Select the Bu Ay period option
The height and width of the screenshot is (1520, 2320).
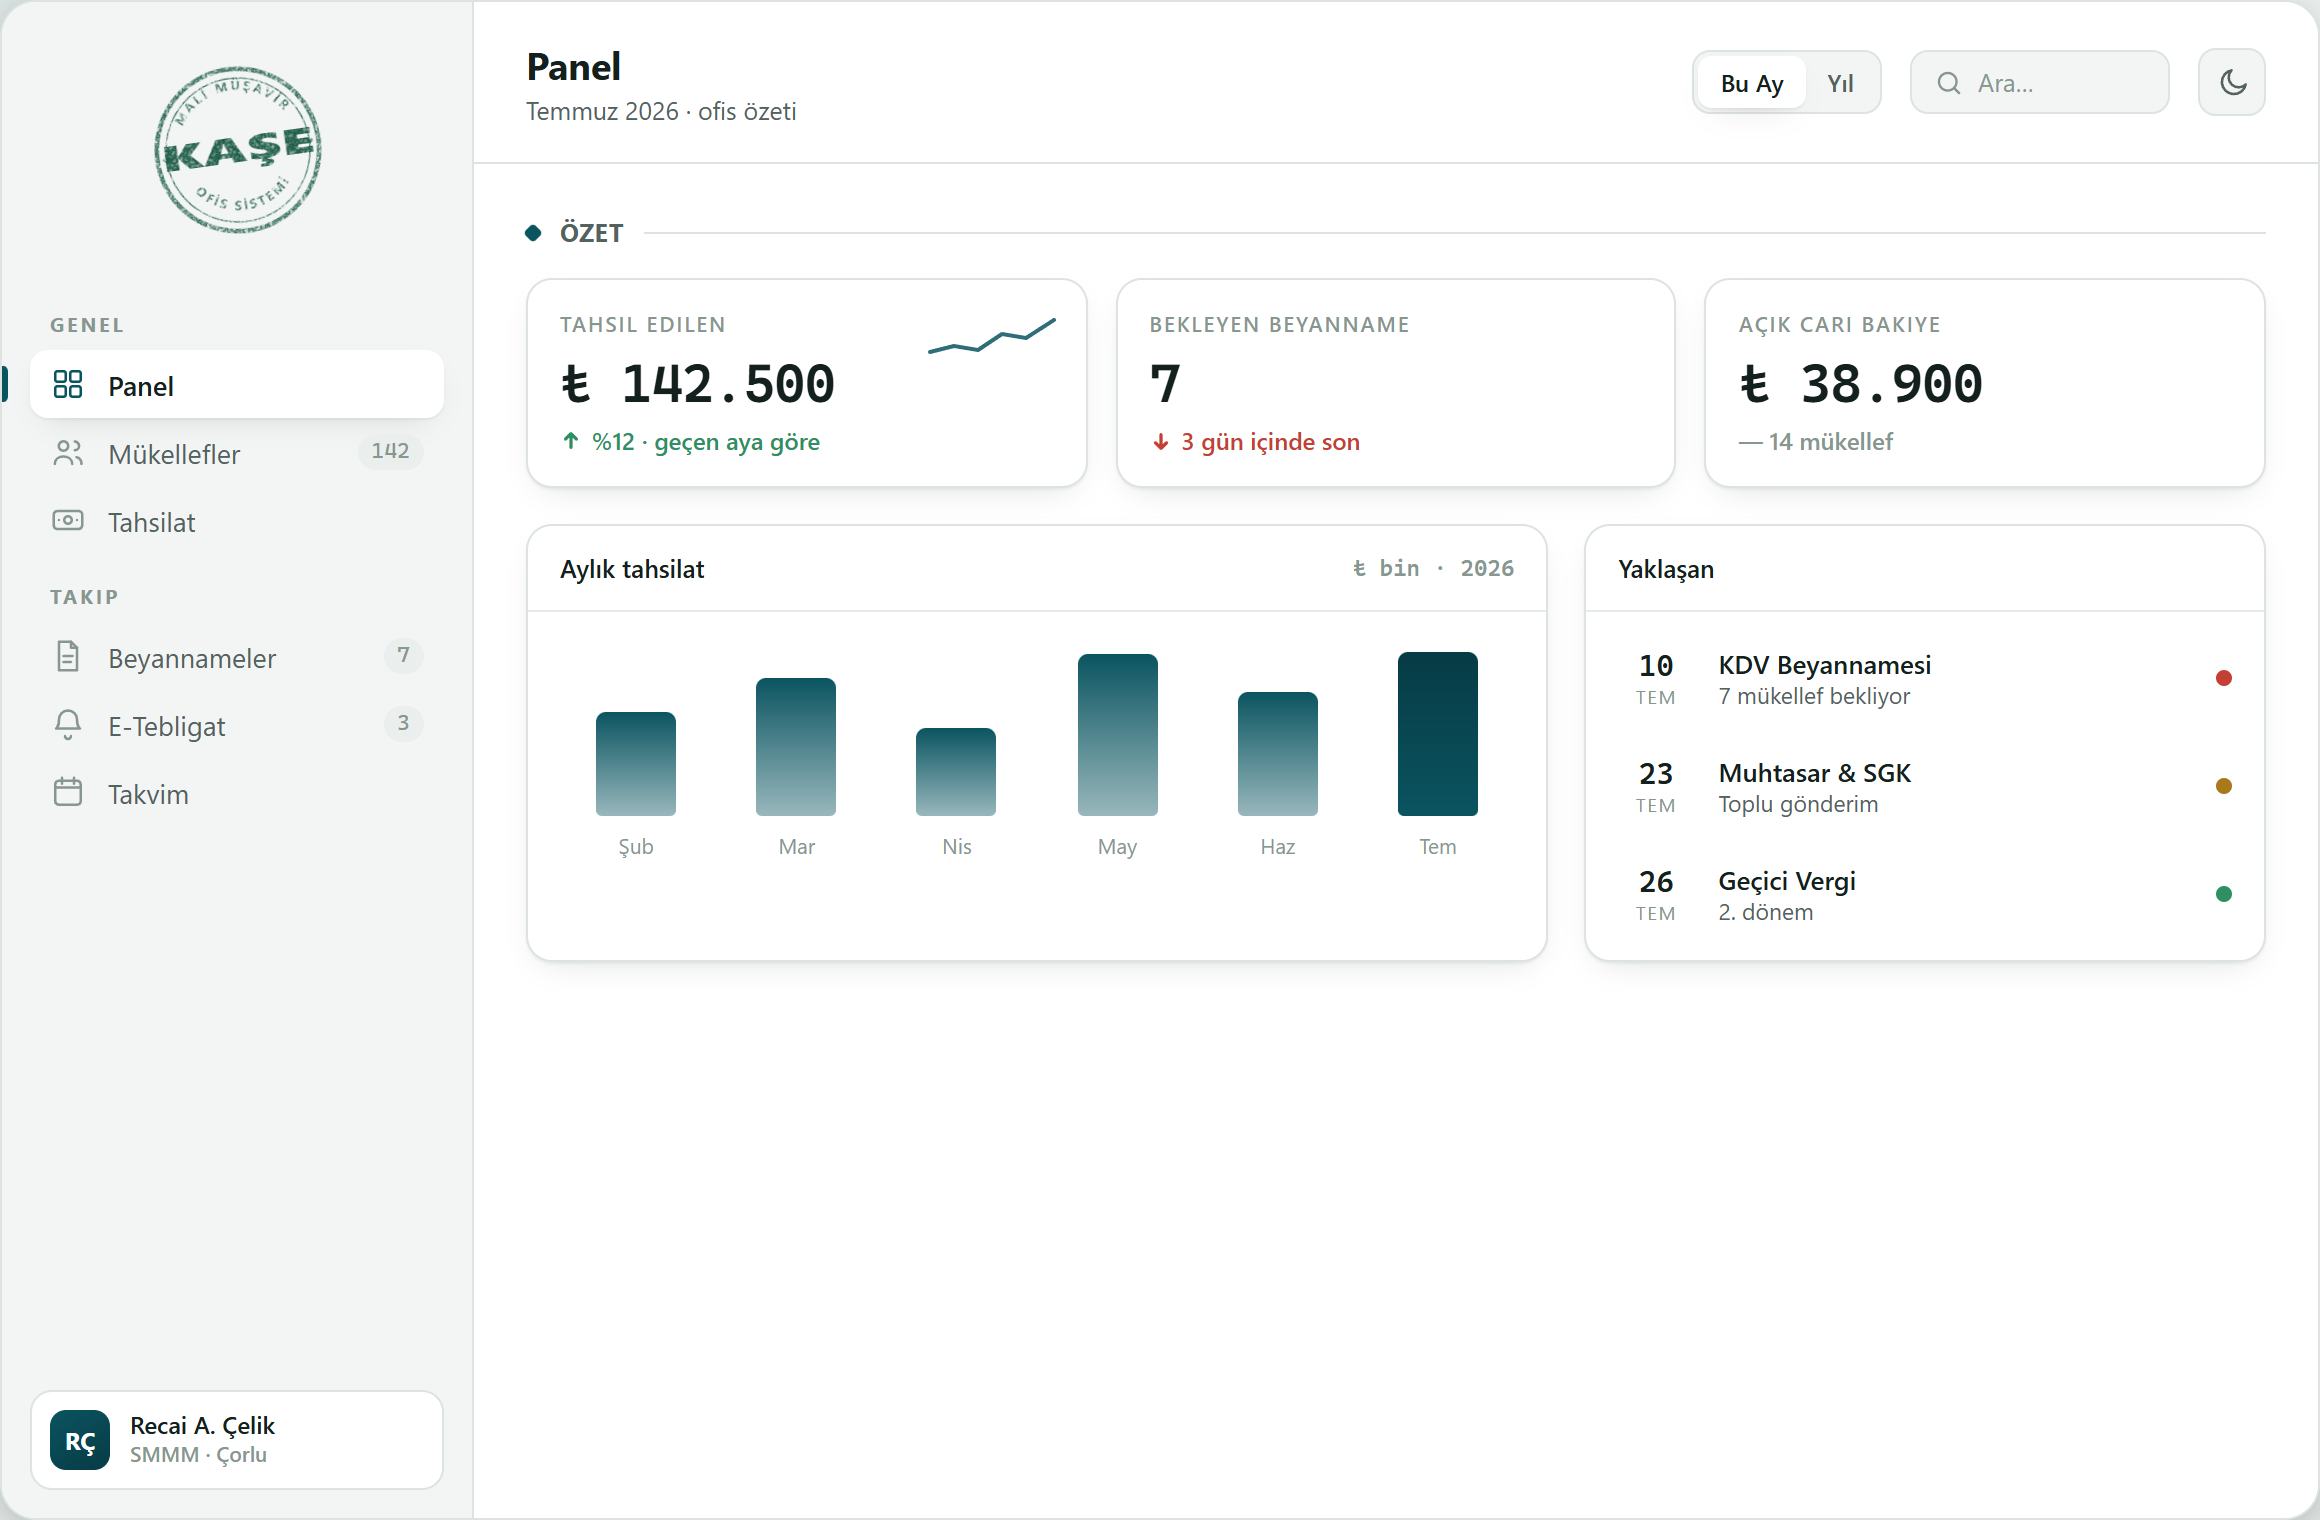pyautogui.click(x=1751, y=83)
